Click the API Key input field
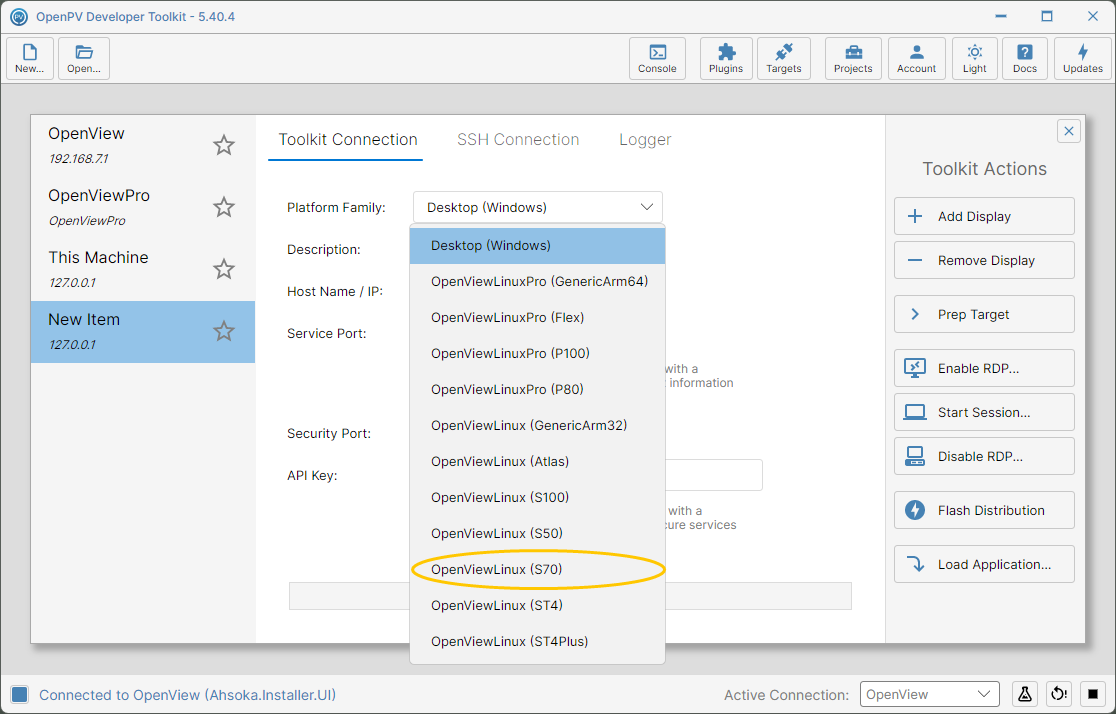The height and width of the screenshot is (714, 1116). (x=713, y=475)
